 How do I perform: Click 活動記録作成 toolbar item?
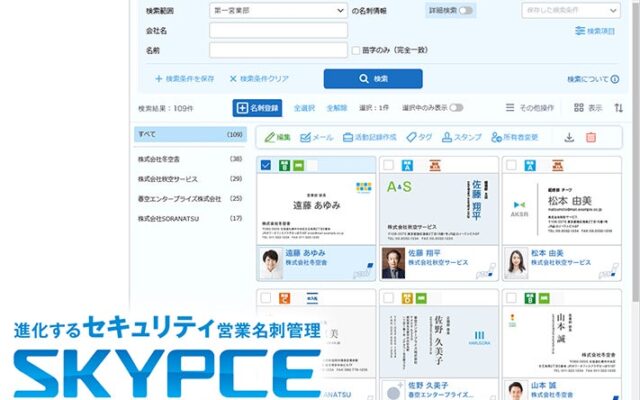369,138
